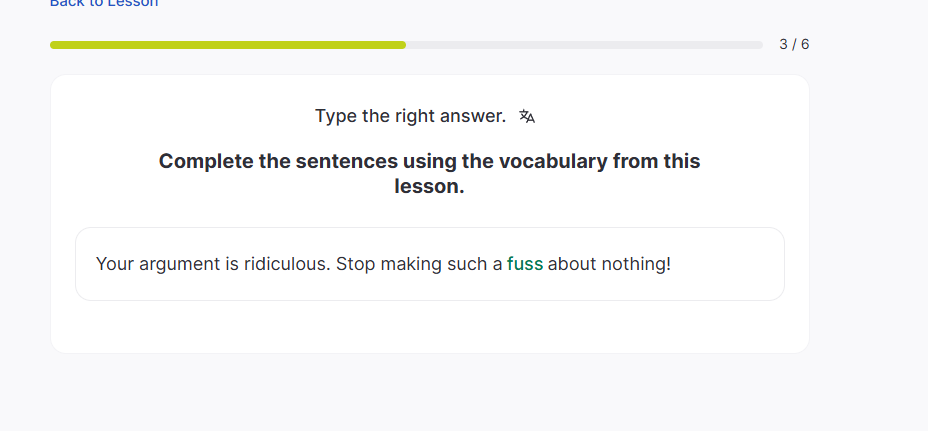Click the green filled part of progress bar
The height and width of the screenshot is (431, 928).
pyautogui.click(x=228, y=45)
